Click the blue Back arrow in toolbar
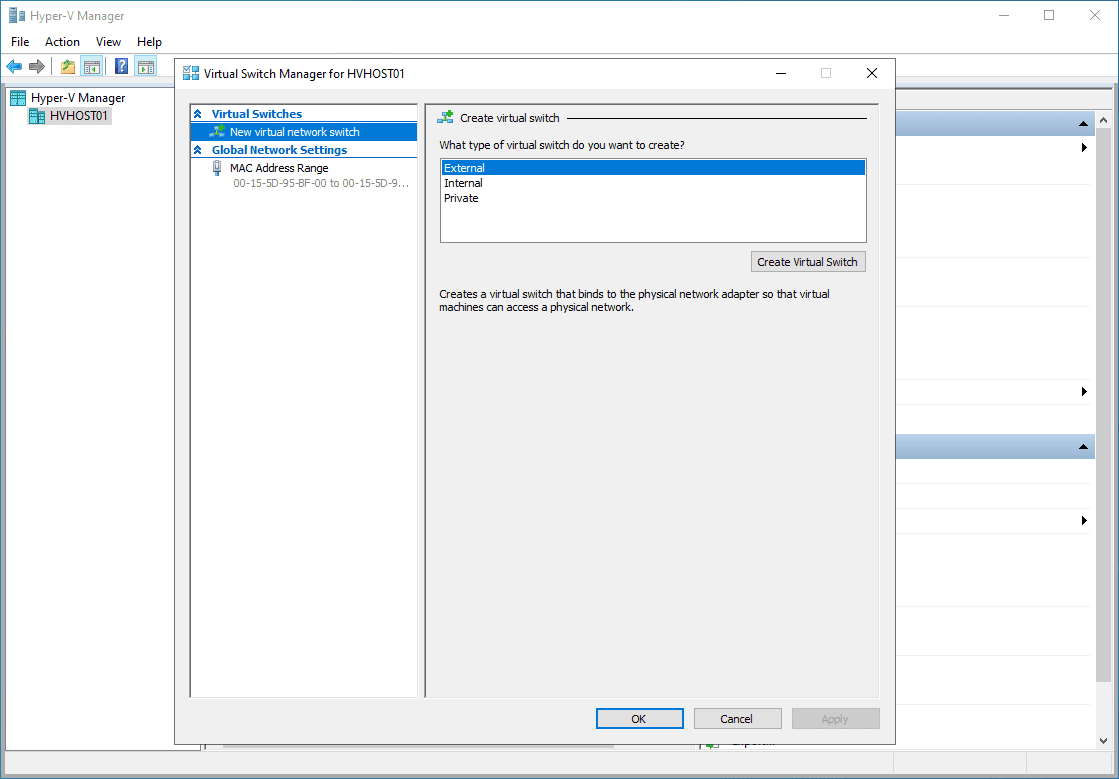 pos(14,66)
